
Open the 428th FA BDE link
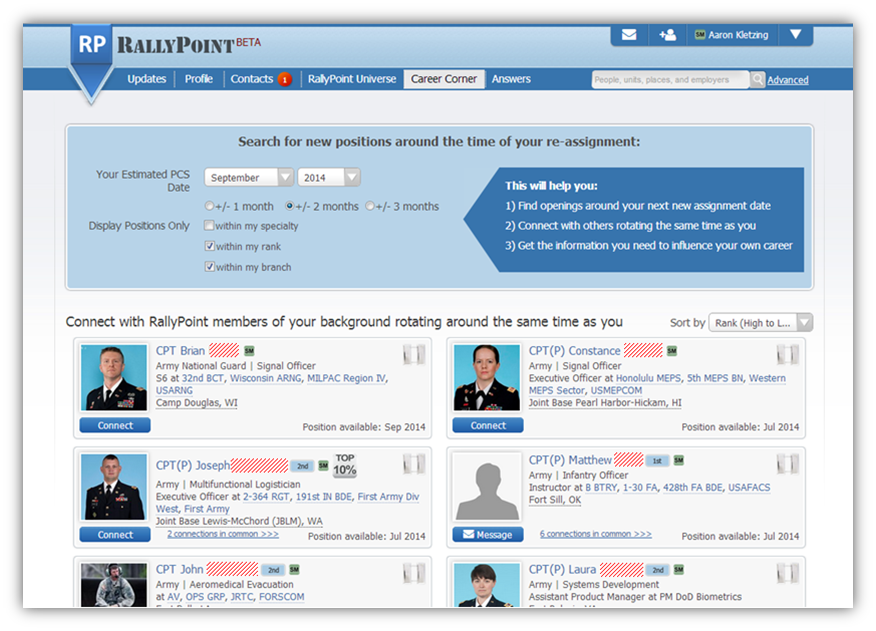(x=693, y=488)
